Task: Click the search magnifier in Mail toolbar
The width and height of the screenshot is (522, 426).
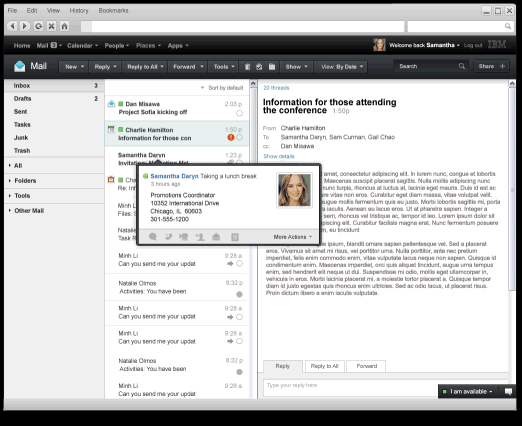Action: [462, 66]
